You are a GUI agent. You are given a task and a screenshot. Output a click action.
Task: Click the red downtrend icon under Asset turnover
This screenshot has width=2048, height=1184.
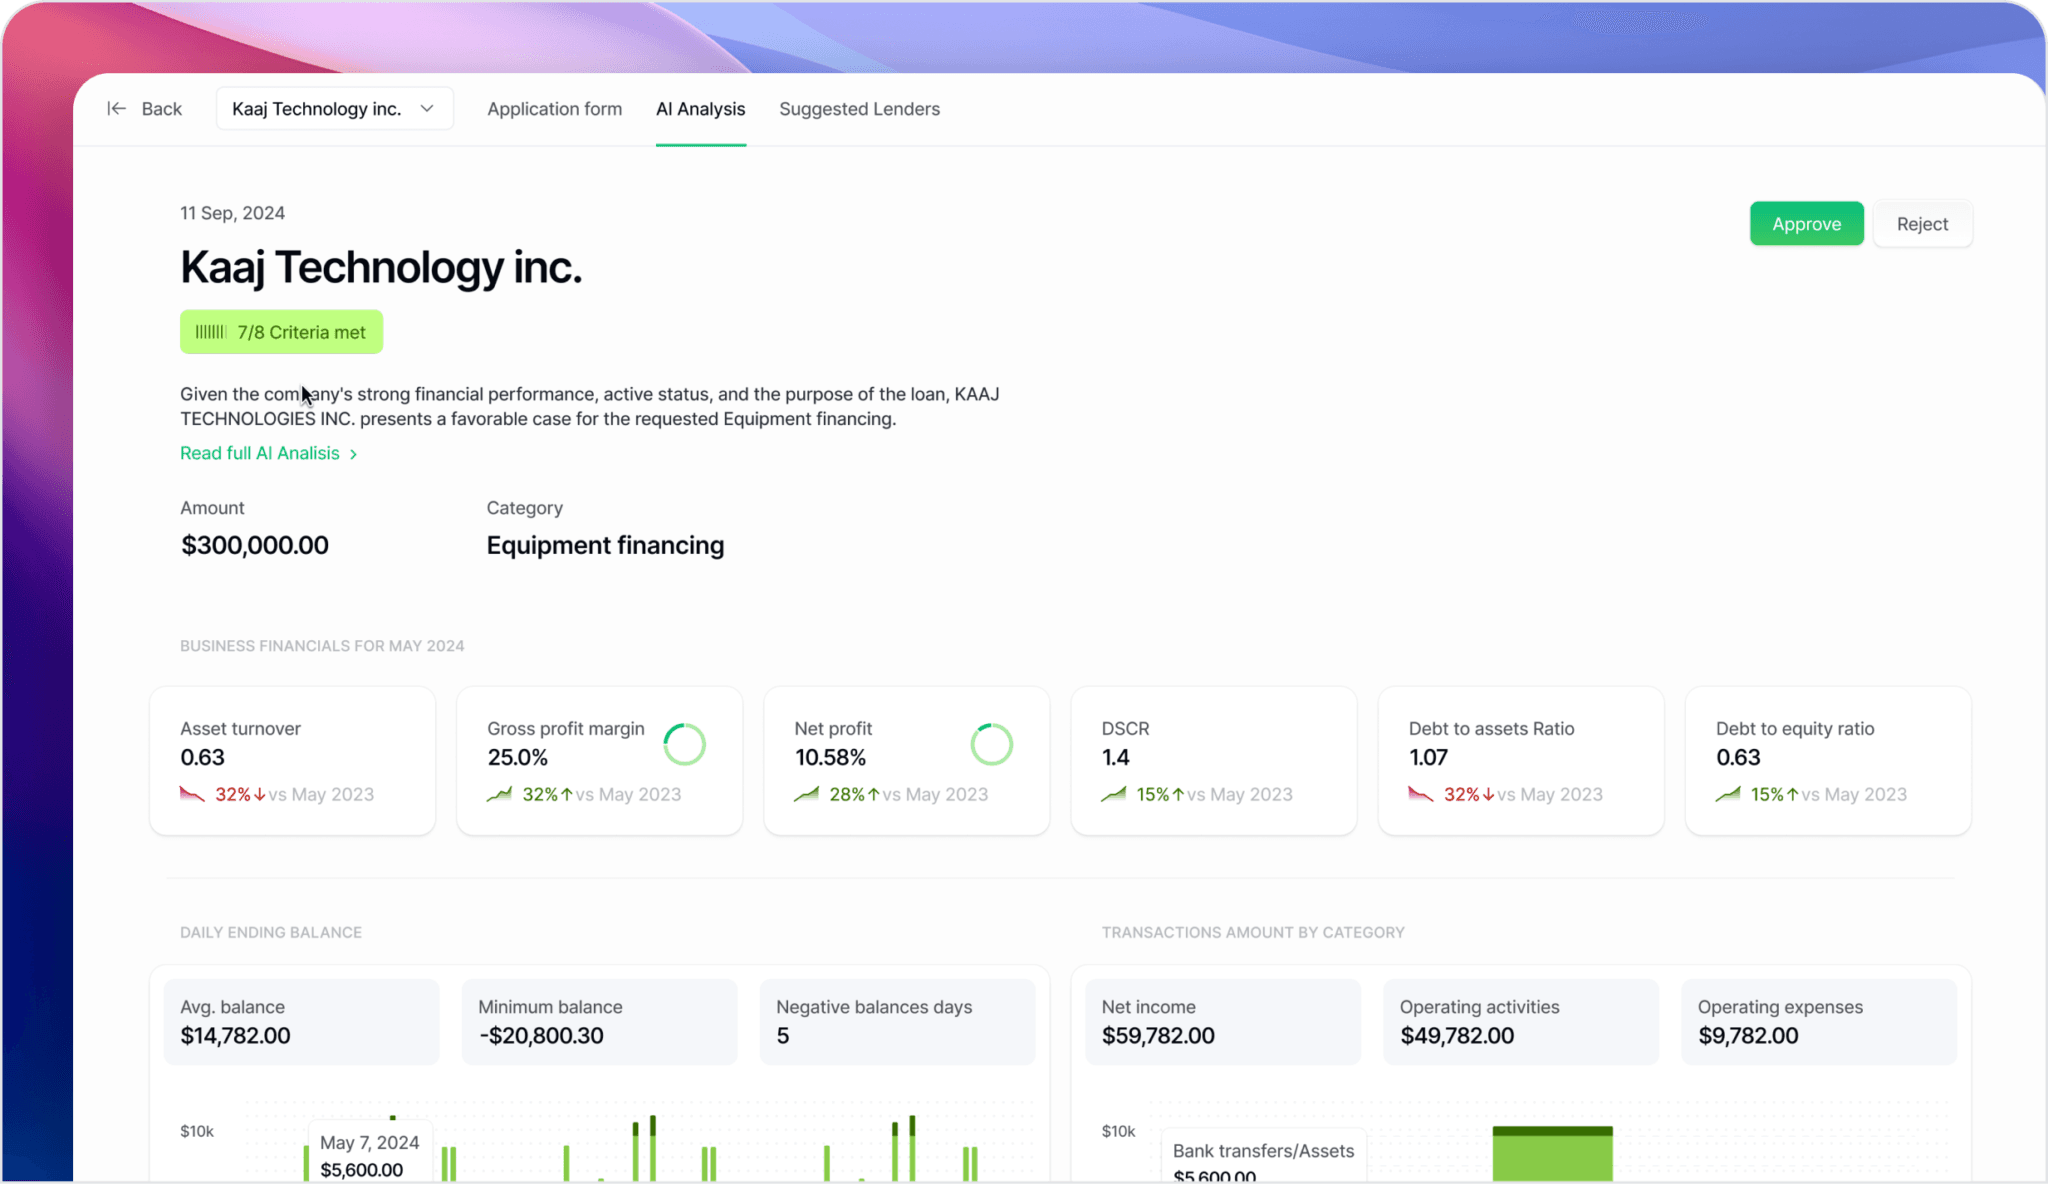192,794
